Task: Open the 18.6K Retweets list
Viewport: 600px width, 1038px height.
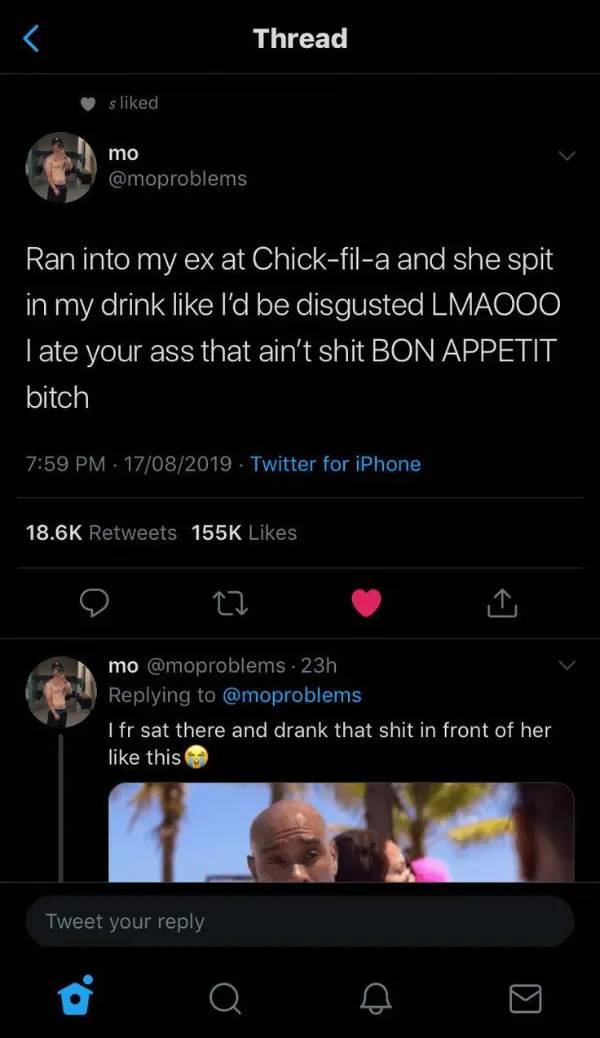Action: coord(100,533)
